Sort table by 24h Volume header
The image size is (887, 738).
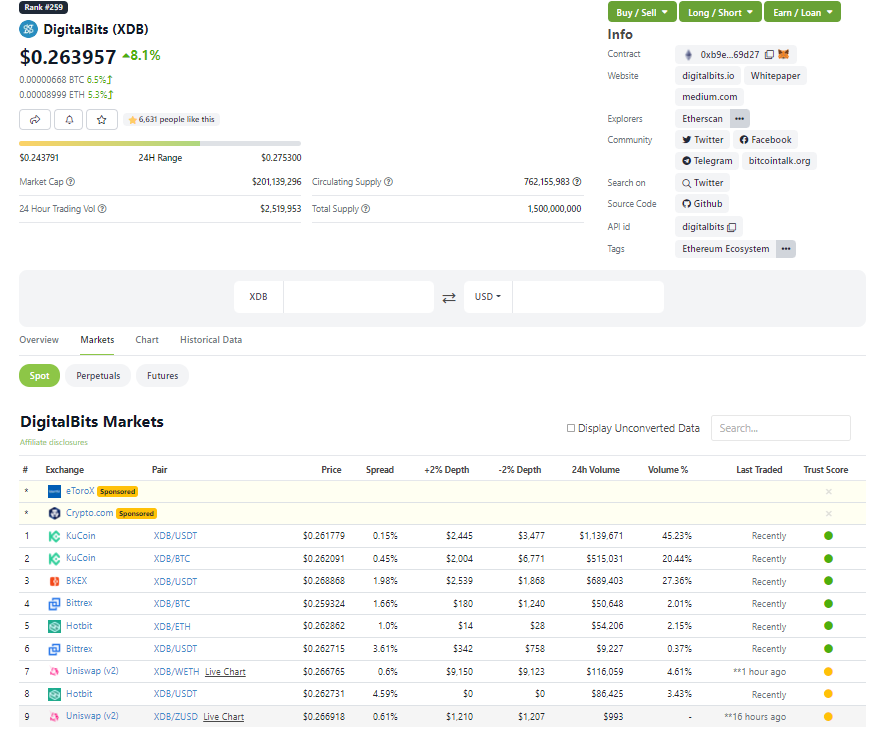coord(595,470)
